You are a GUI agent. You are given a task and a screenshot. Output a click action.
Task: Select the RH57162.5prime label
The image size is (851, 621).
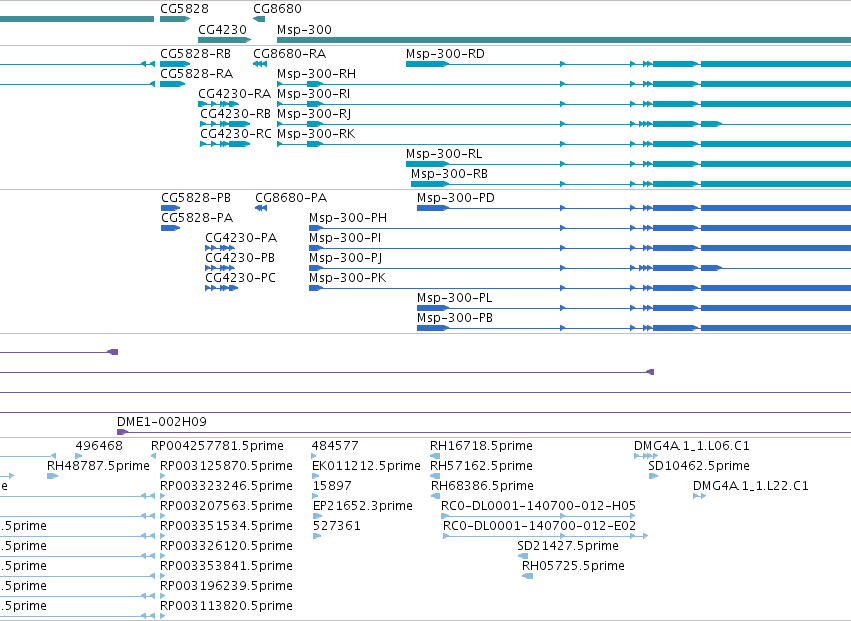click(x=481, y=466)
